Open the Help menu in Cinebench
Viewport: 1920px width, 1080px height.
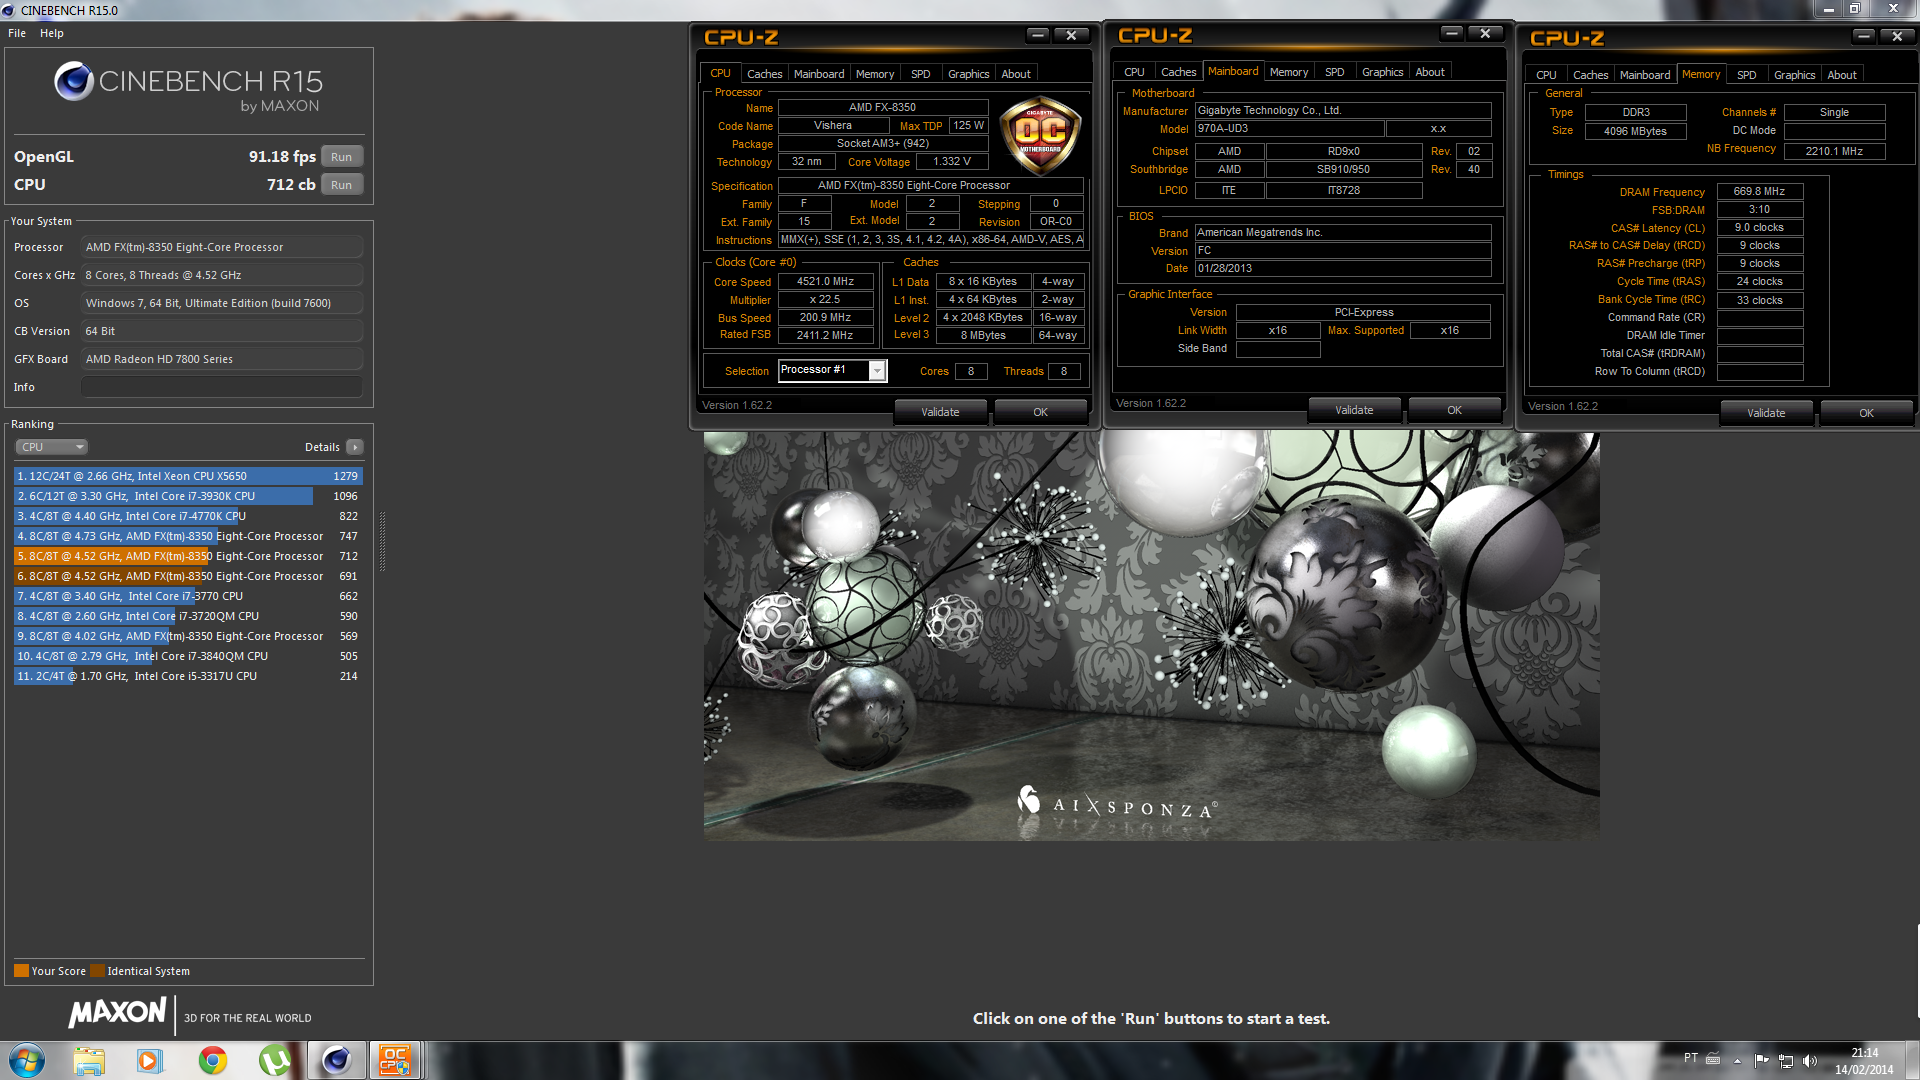coord(52,33)
